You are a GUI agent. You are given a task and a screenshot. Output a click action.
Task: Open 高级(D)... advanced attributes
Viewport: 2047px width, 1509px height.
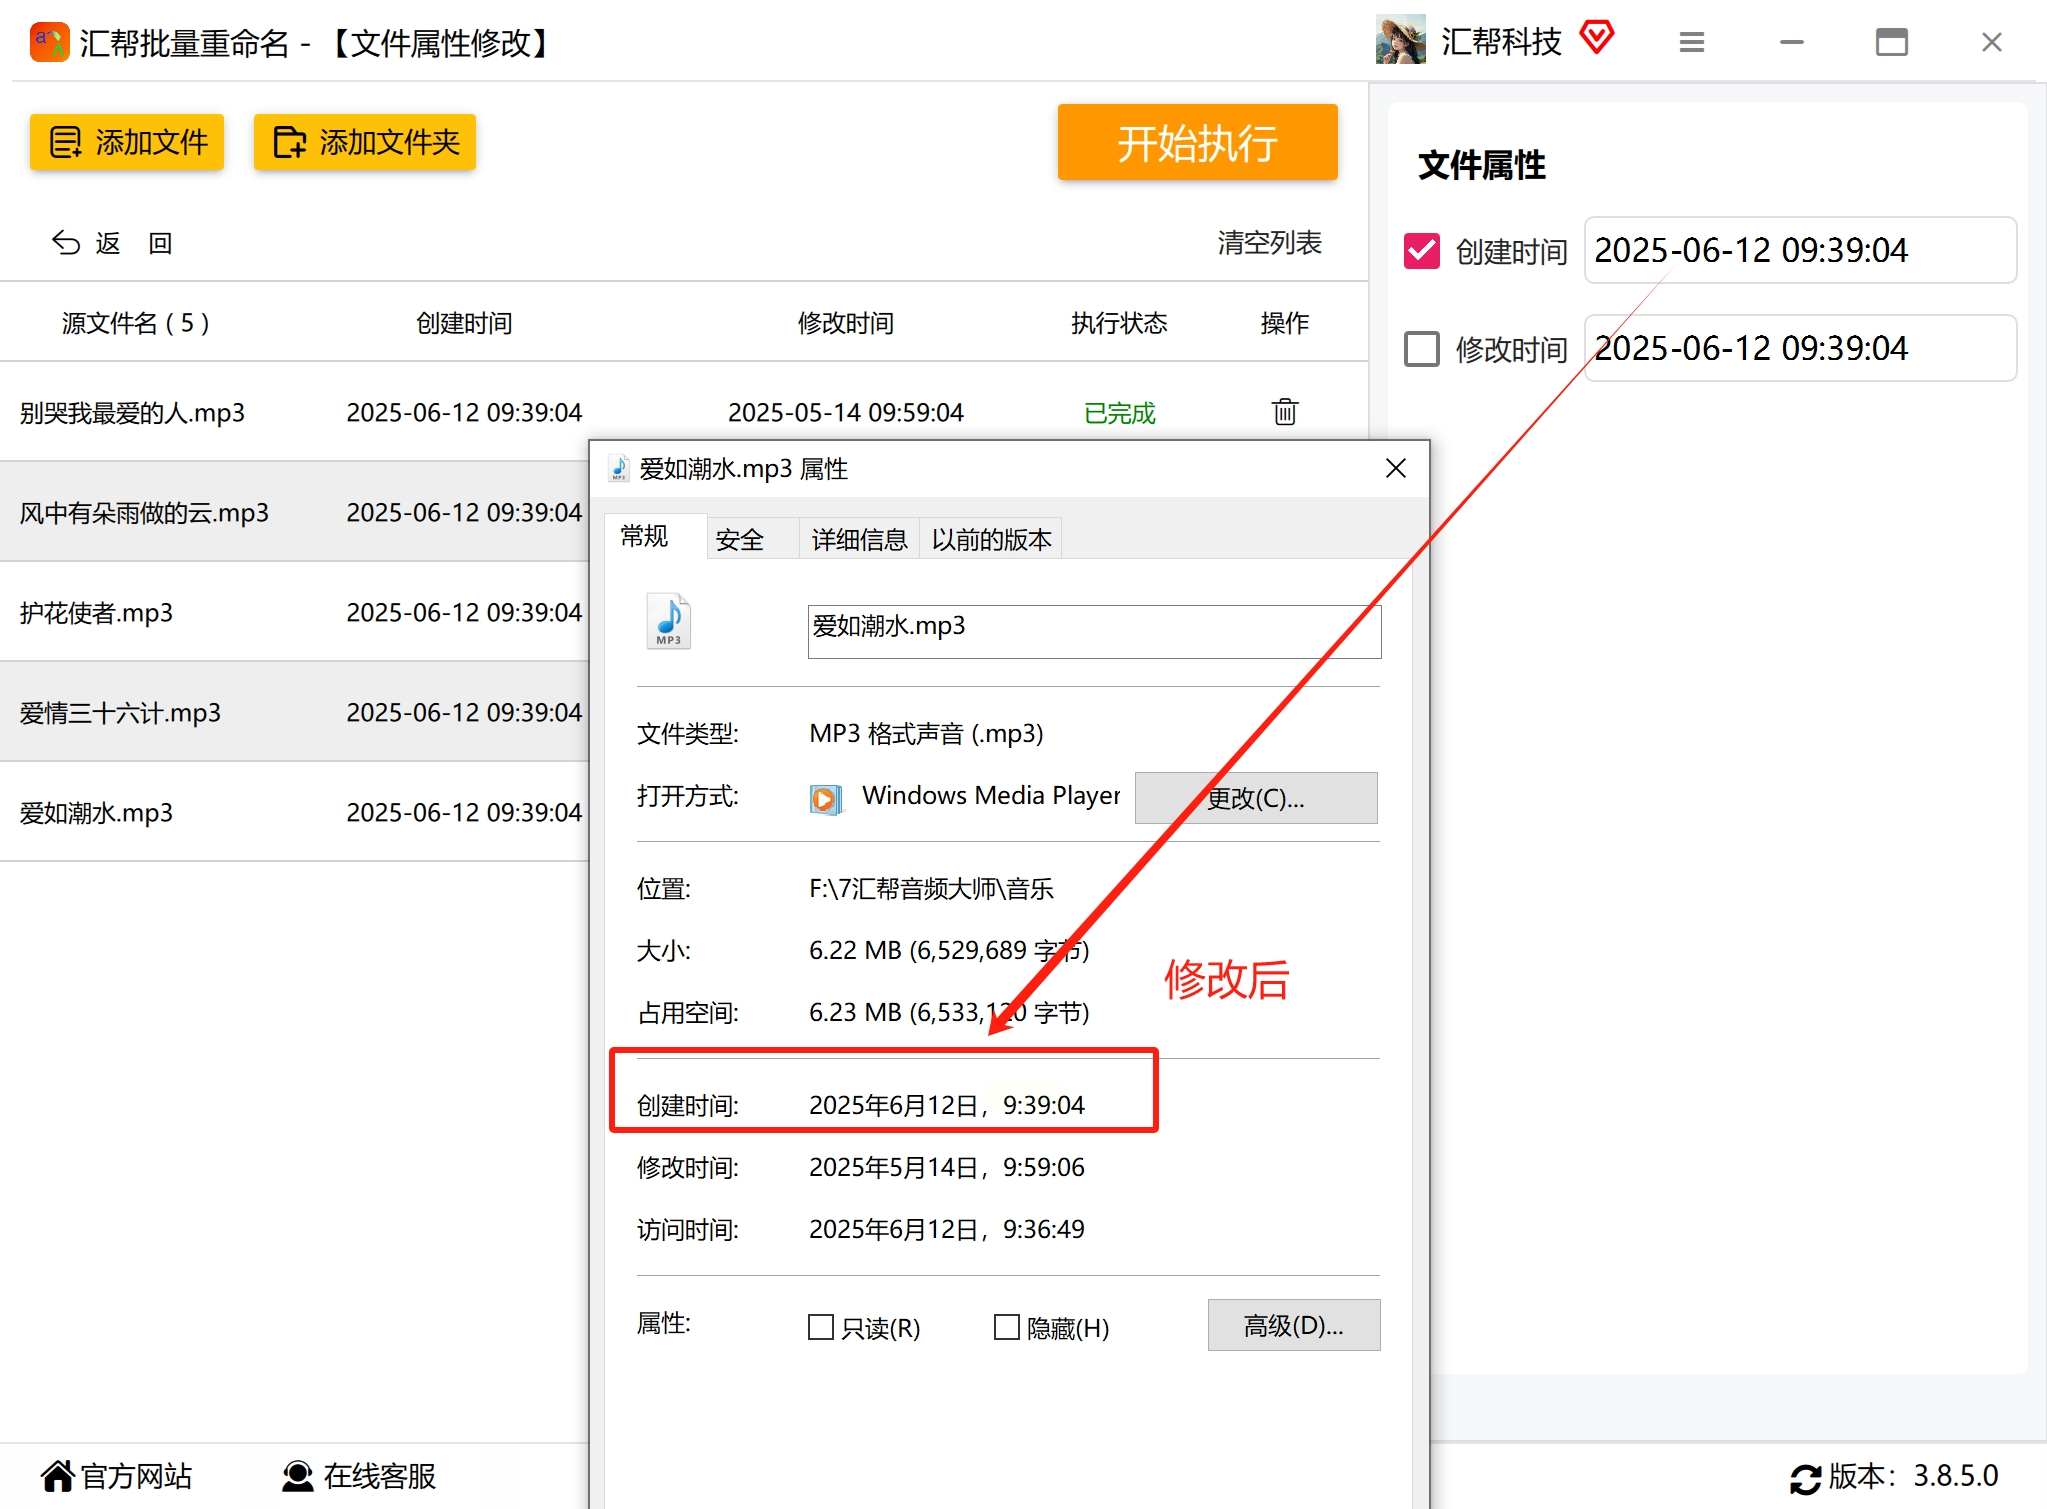pyautogui.click(x=1293, y=1325)
